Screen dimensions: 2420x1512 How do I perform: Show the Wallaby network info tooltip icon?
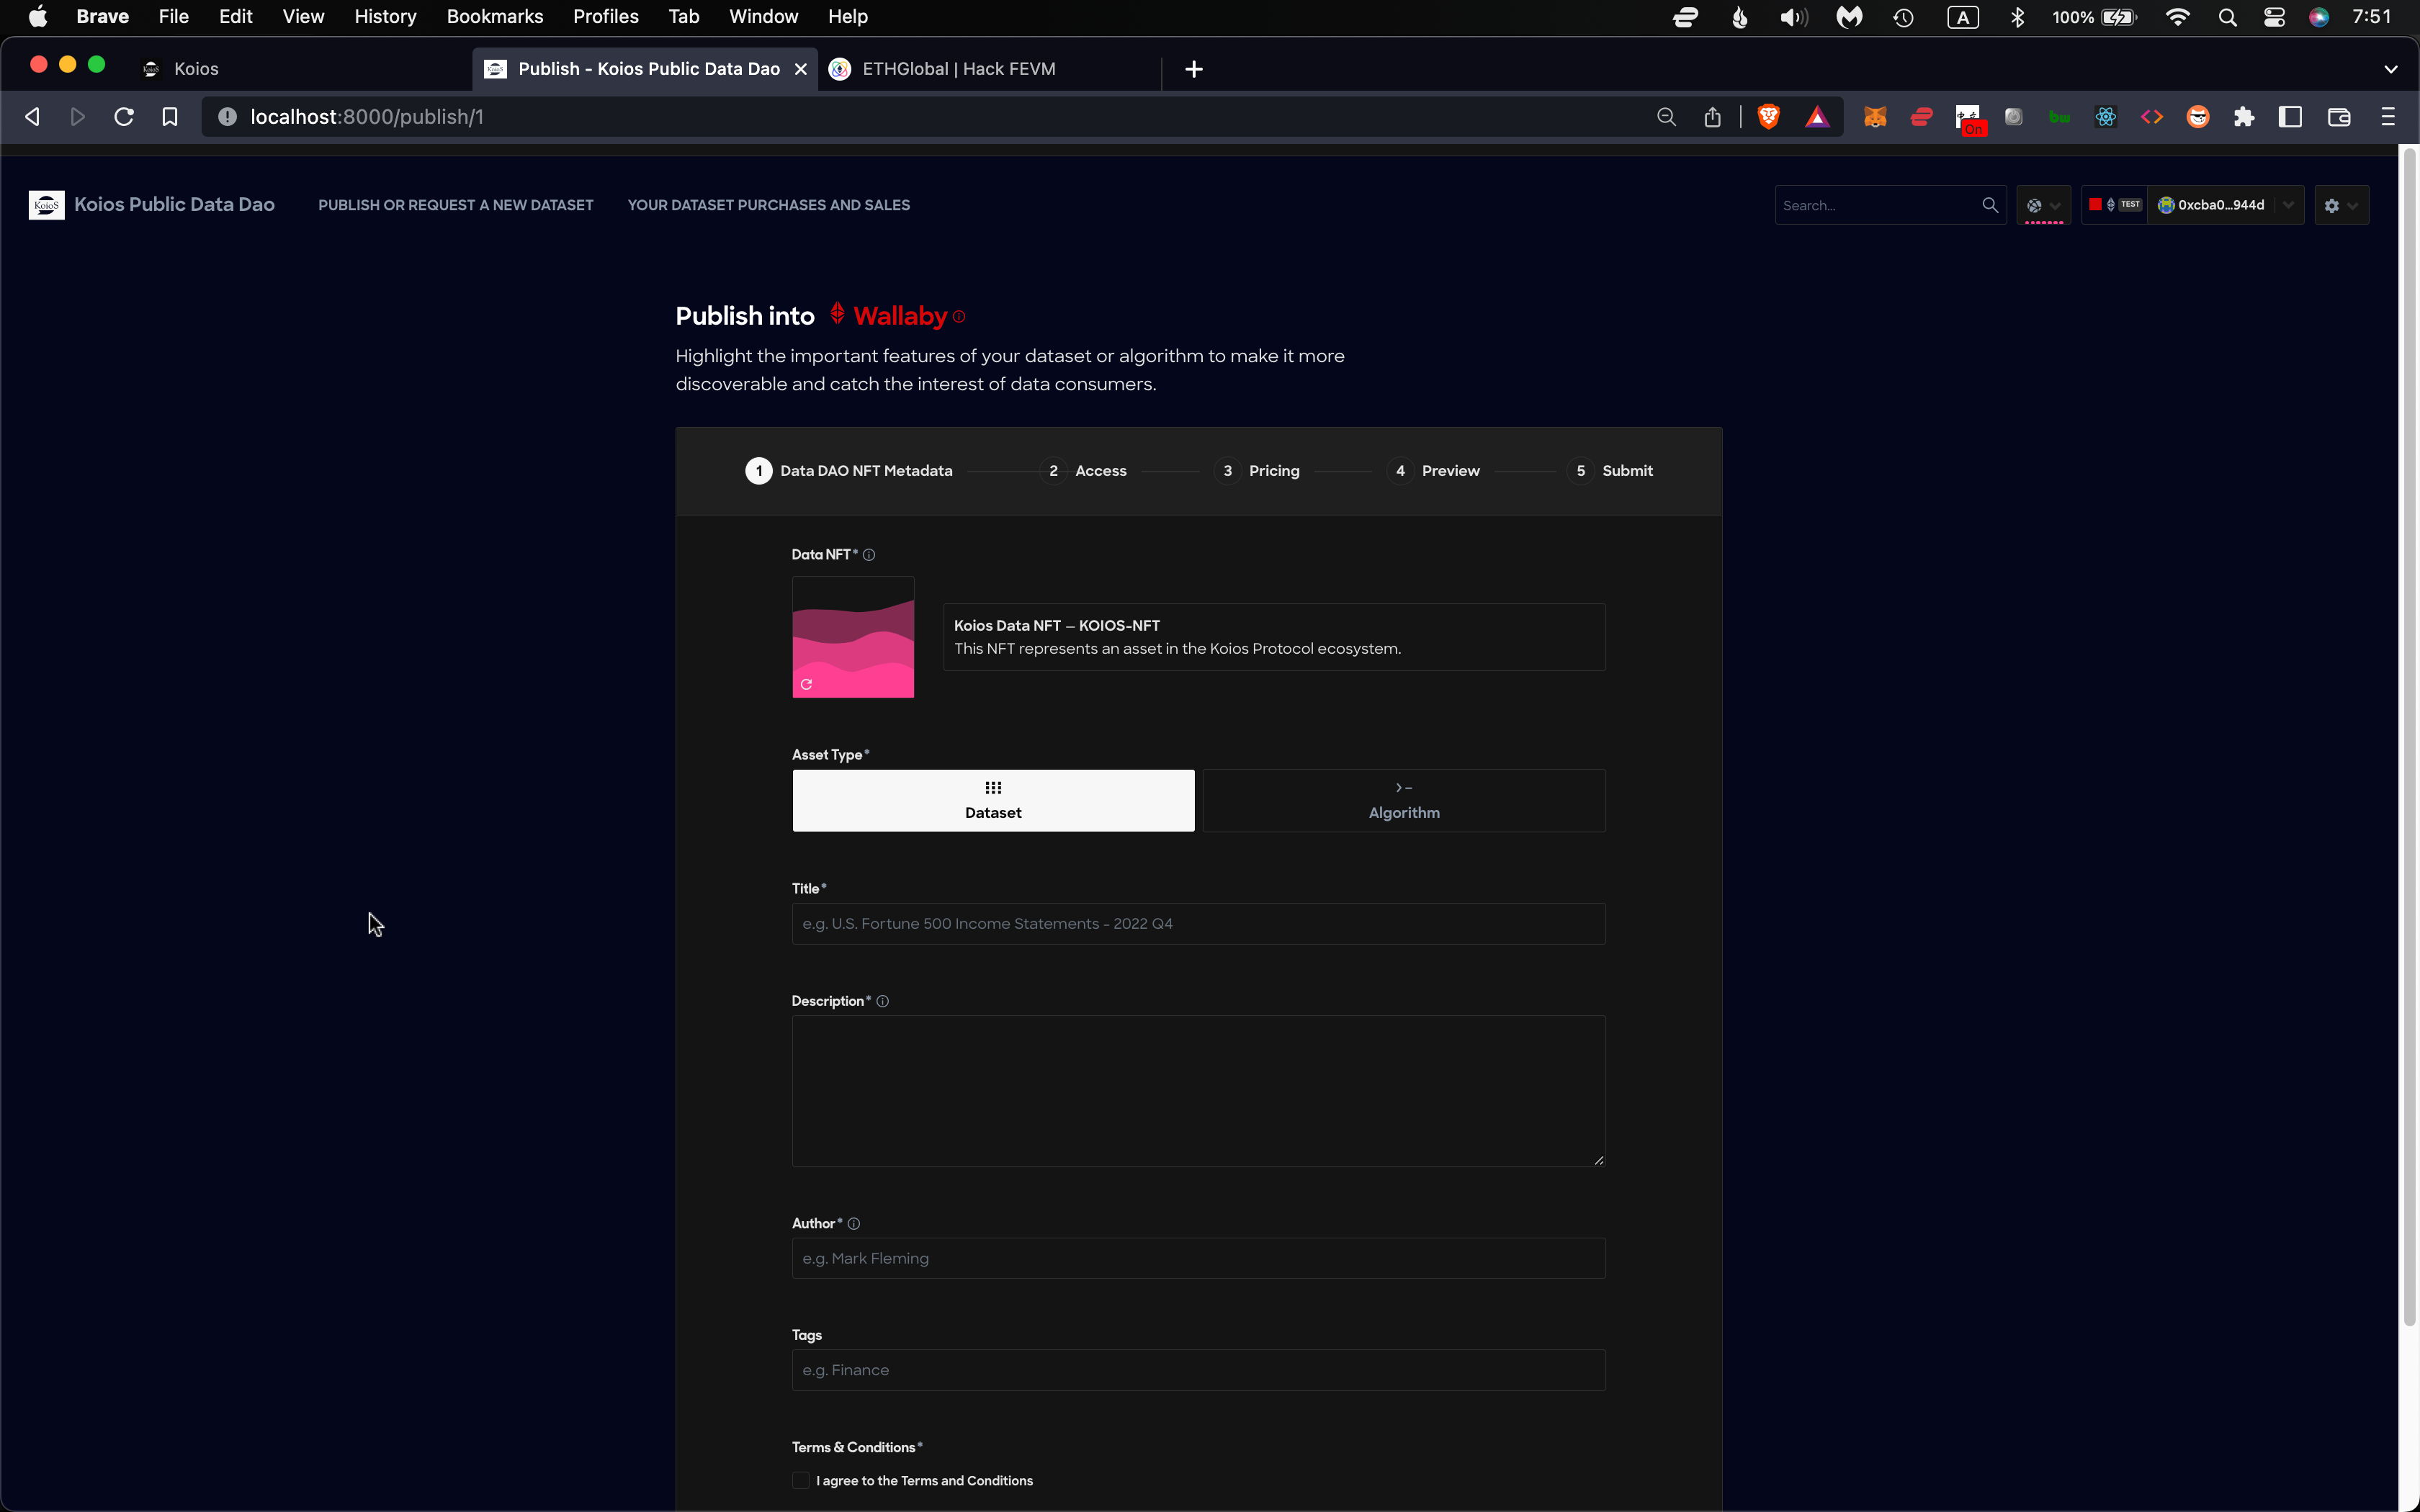(x=959, y=317)
